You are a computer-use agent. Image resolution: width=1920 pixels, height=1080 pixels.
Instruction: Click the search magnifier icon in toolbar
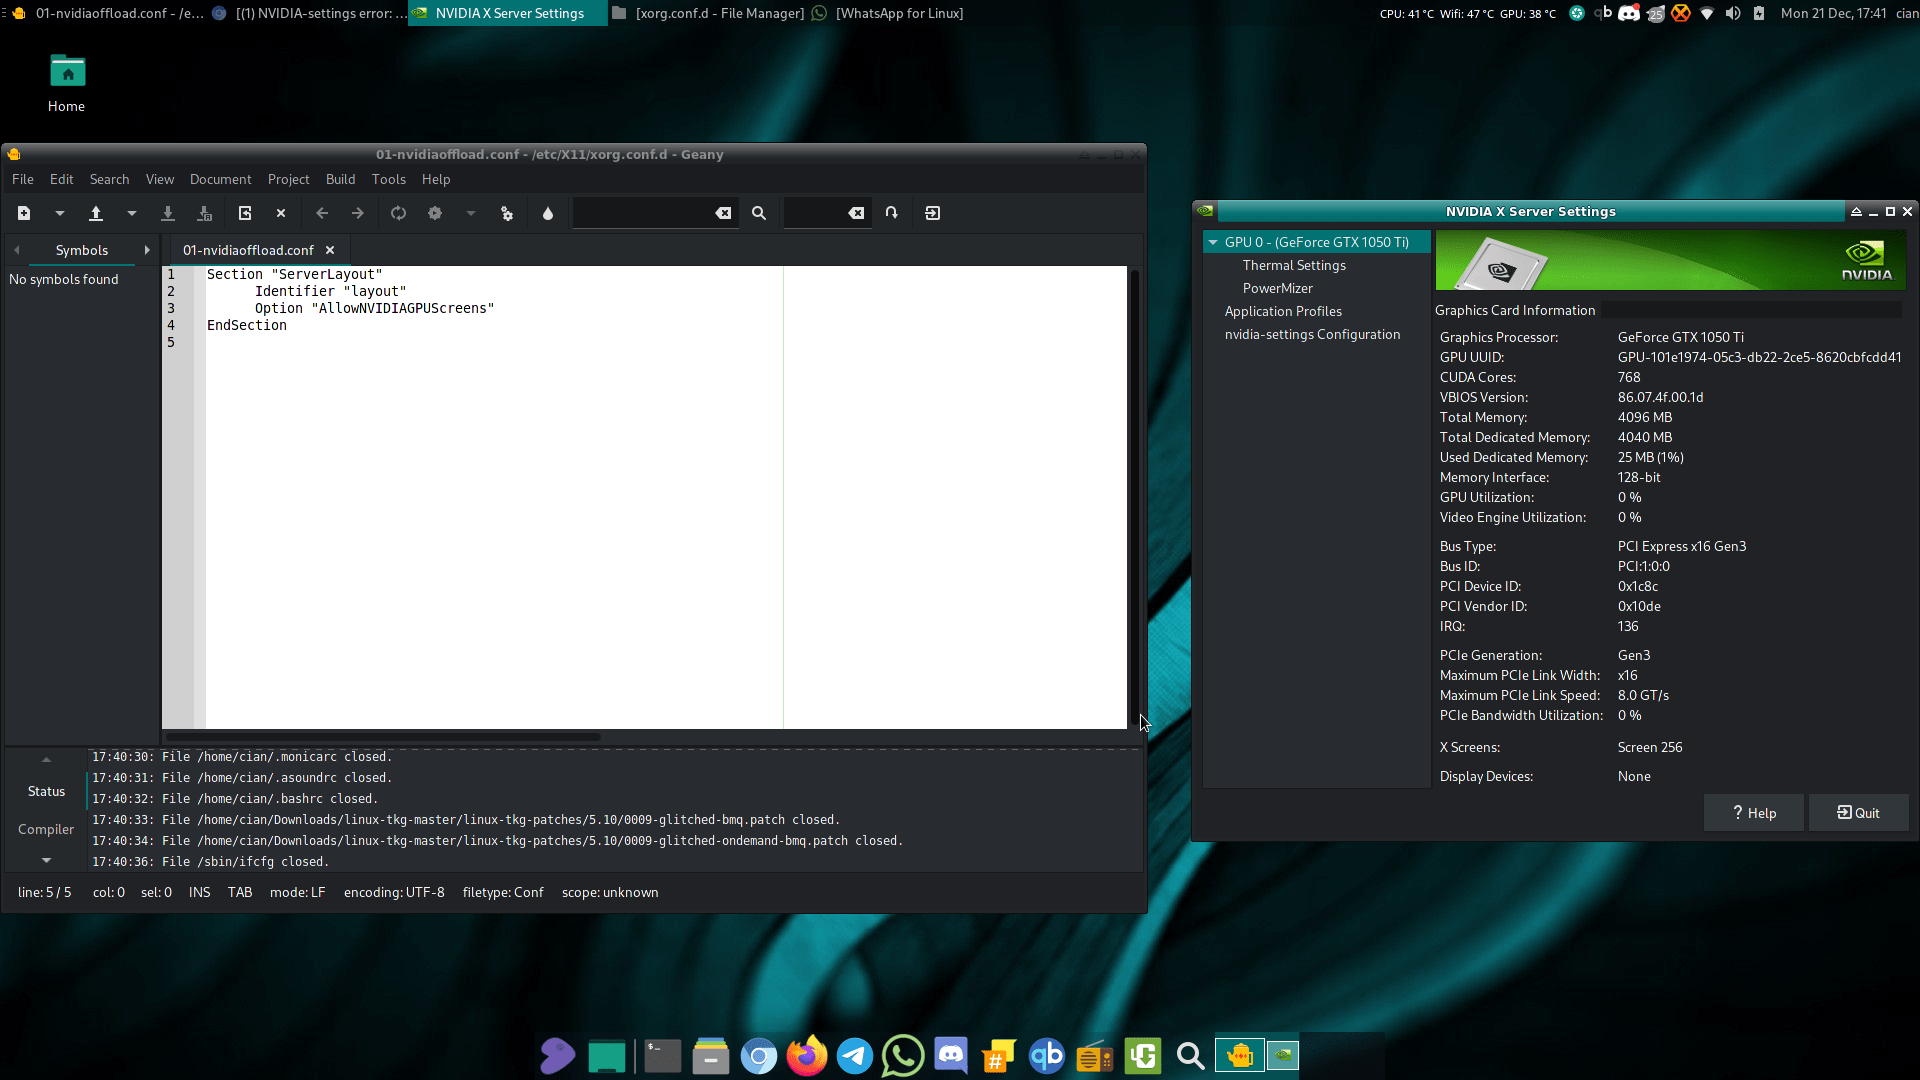click(759, 213)
